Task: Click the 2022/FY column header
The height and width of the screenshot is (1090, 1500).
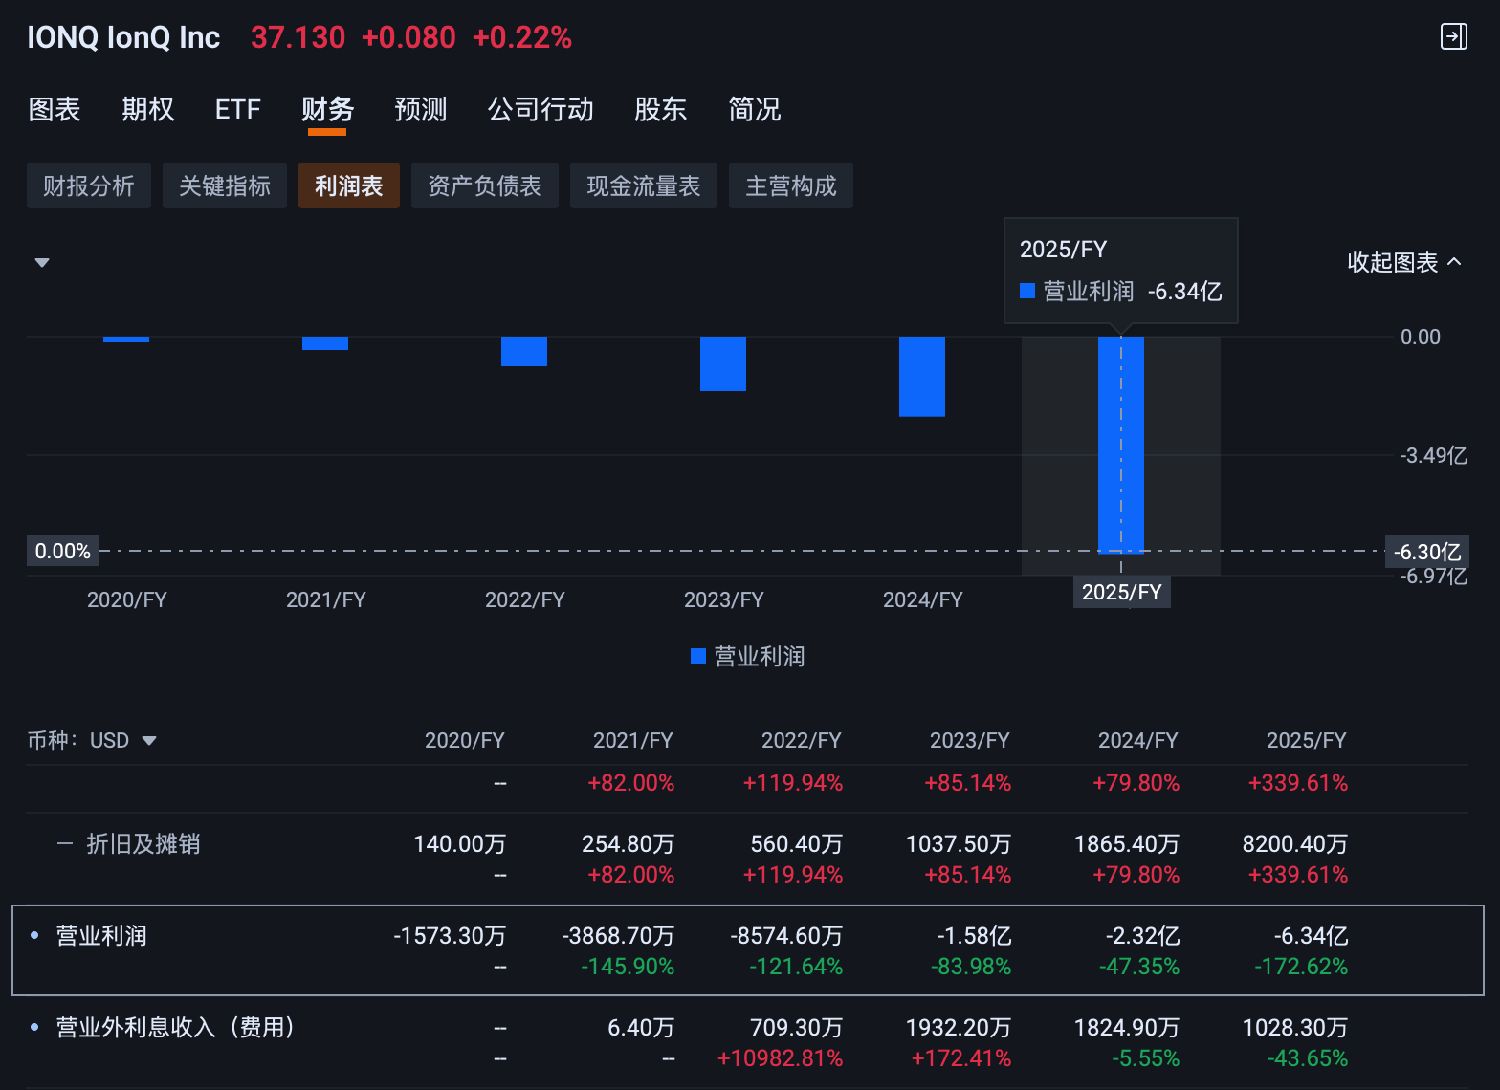Action: pos(800,741)
